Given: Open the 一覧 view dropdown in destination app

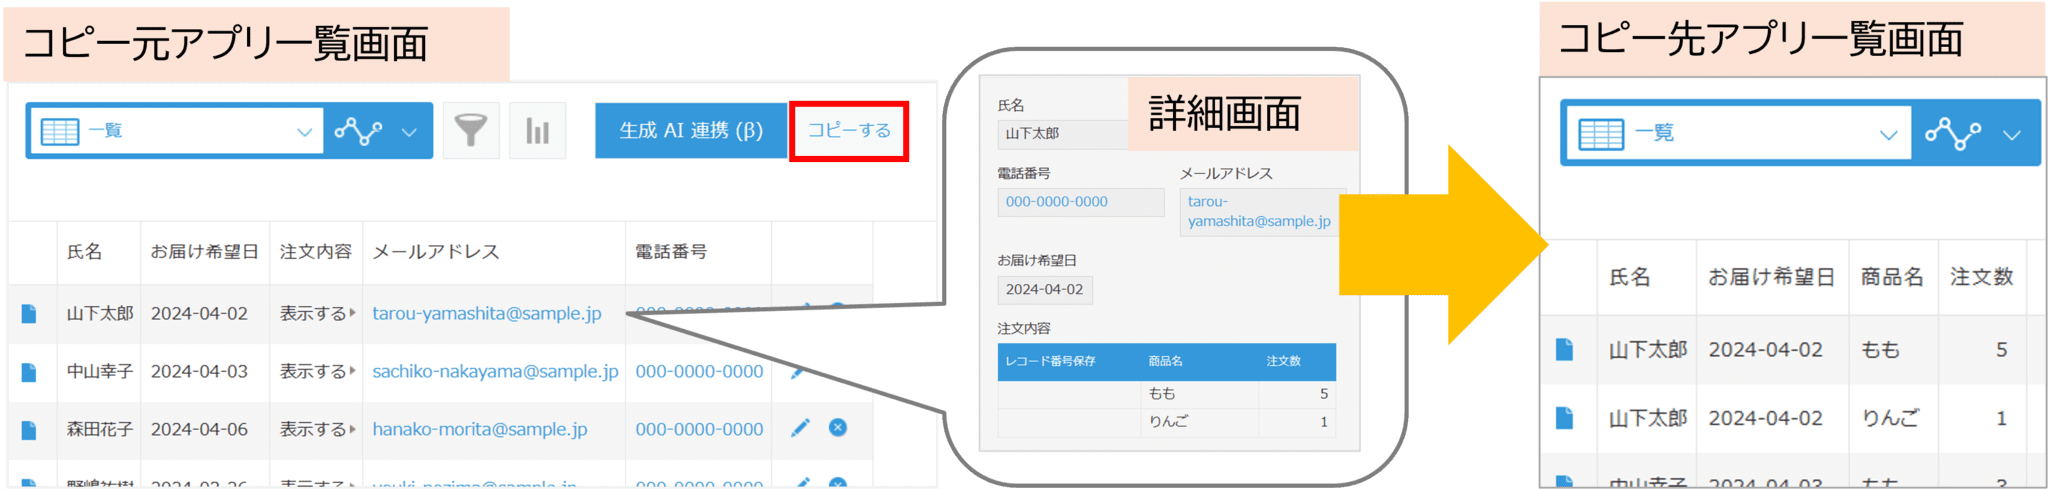Looking at the screenshot, I should pyautogui.click(x=1736, y=134).
